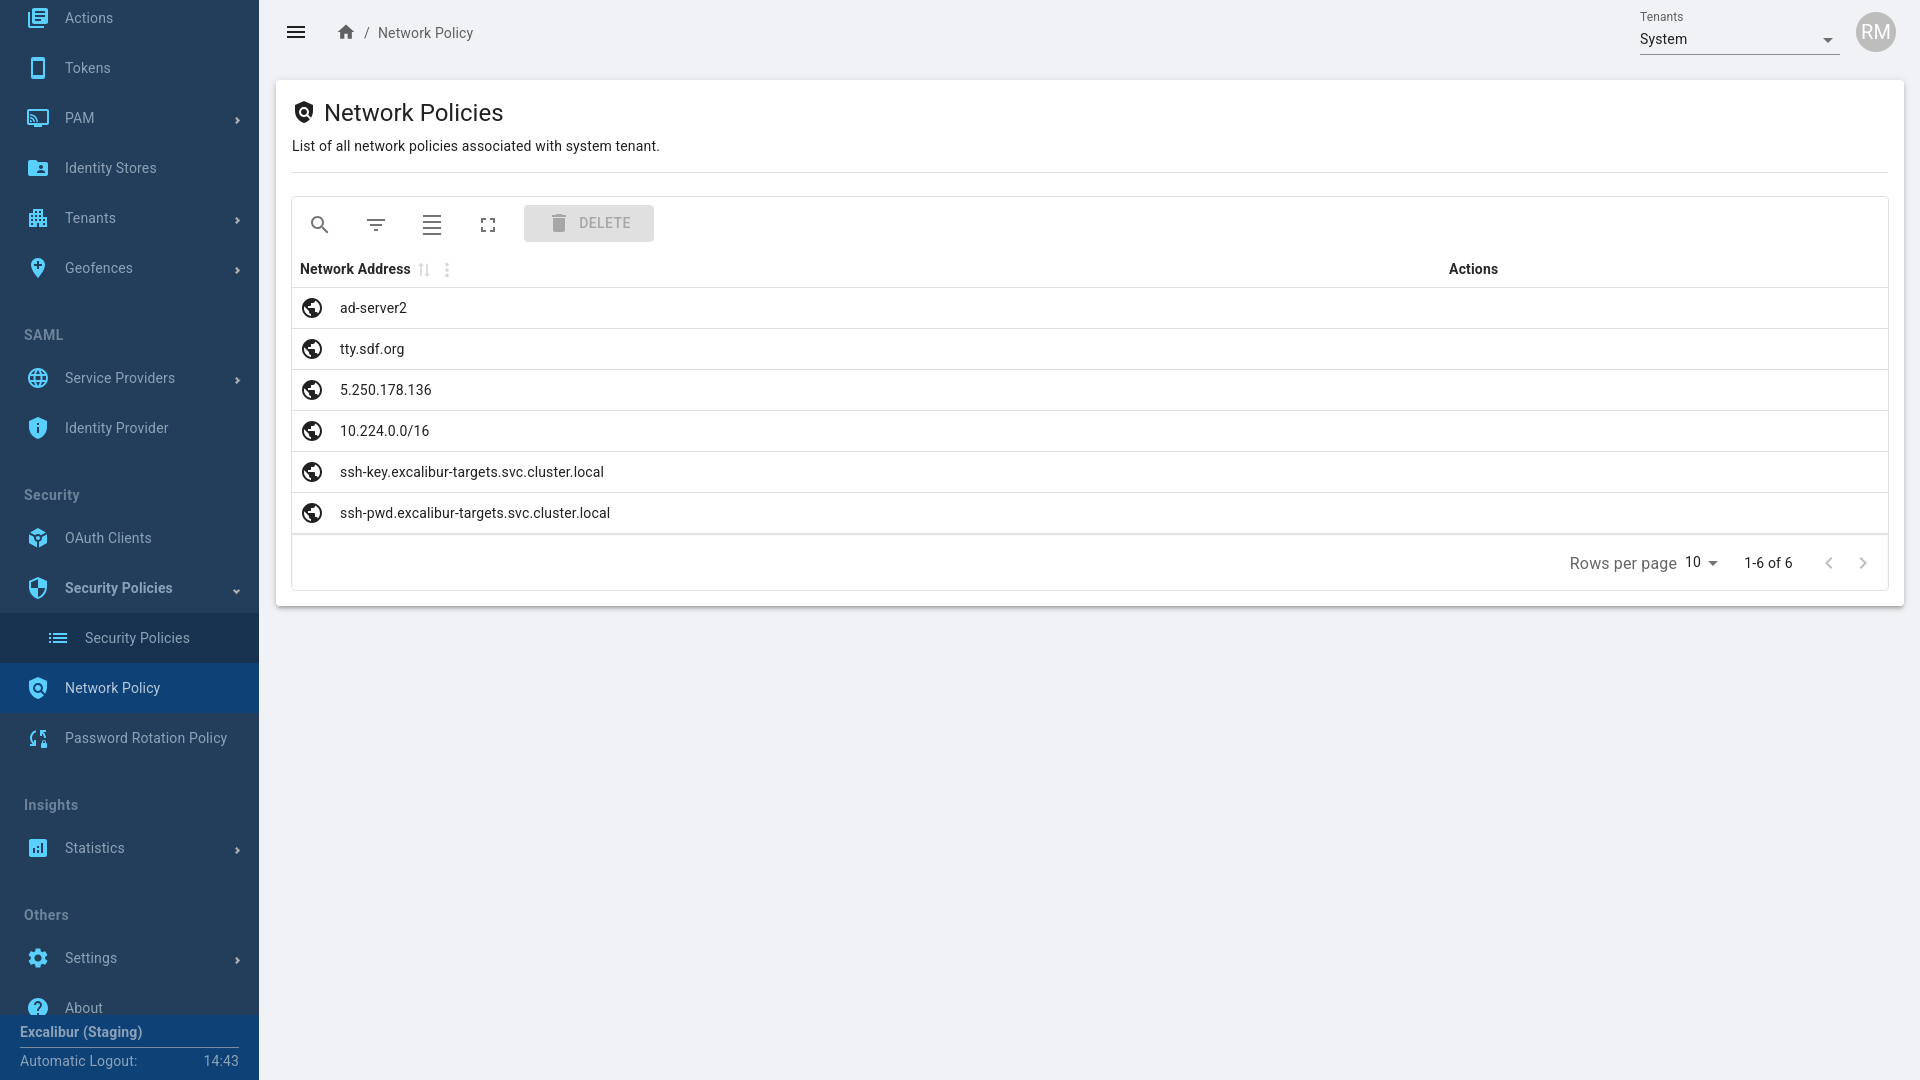
Task: Toggle fullscreen table view icon
Action: tap(488, 225)
